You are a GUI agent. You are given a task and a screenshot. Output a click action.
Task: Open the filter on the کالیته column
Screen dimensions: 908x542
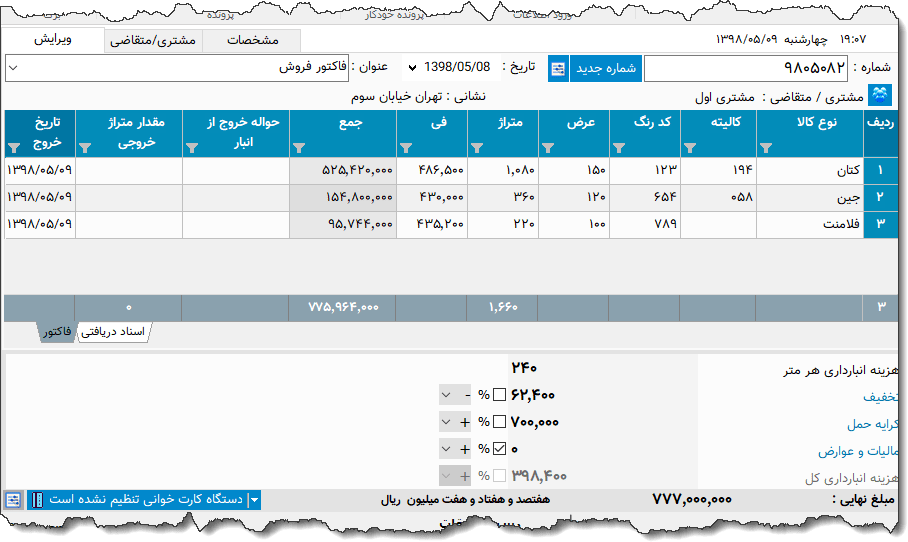point(690,148)
